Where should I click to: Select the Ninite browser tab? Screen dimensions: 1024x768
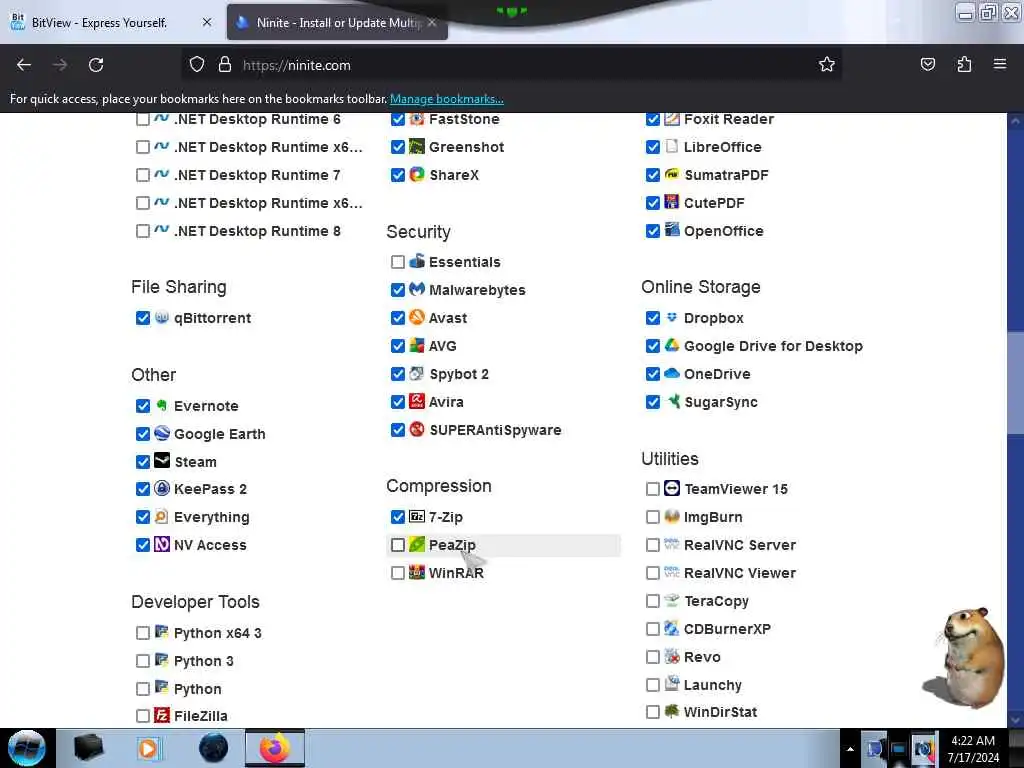pos(337,23)
